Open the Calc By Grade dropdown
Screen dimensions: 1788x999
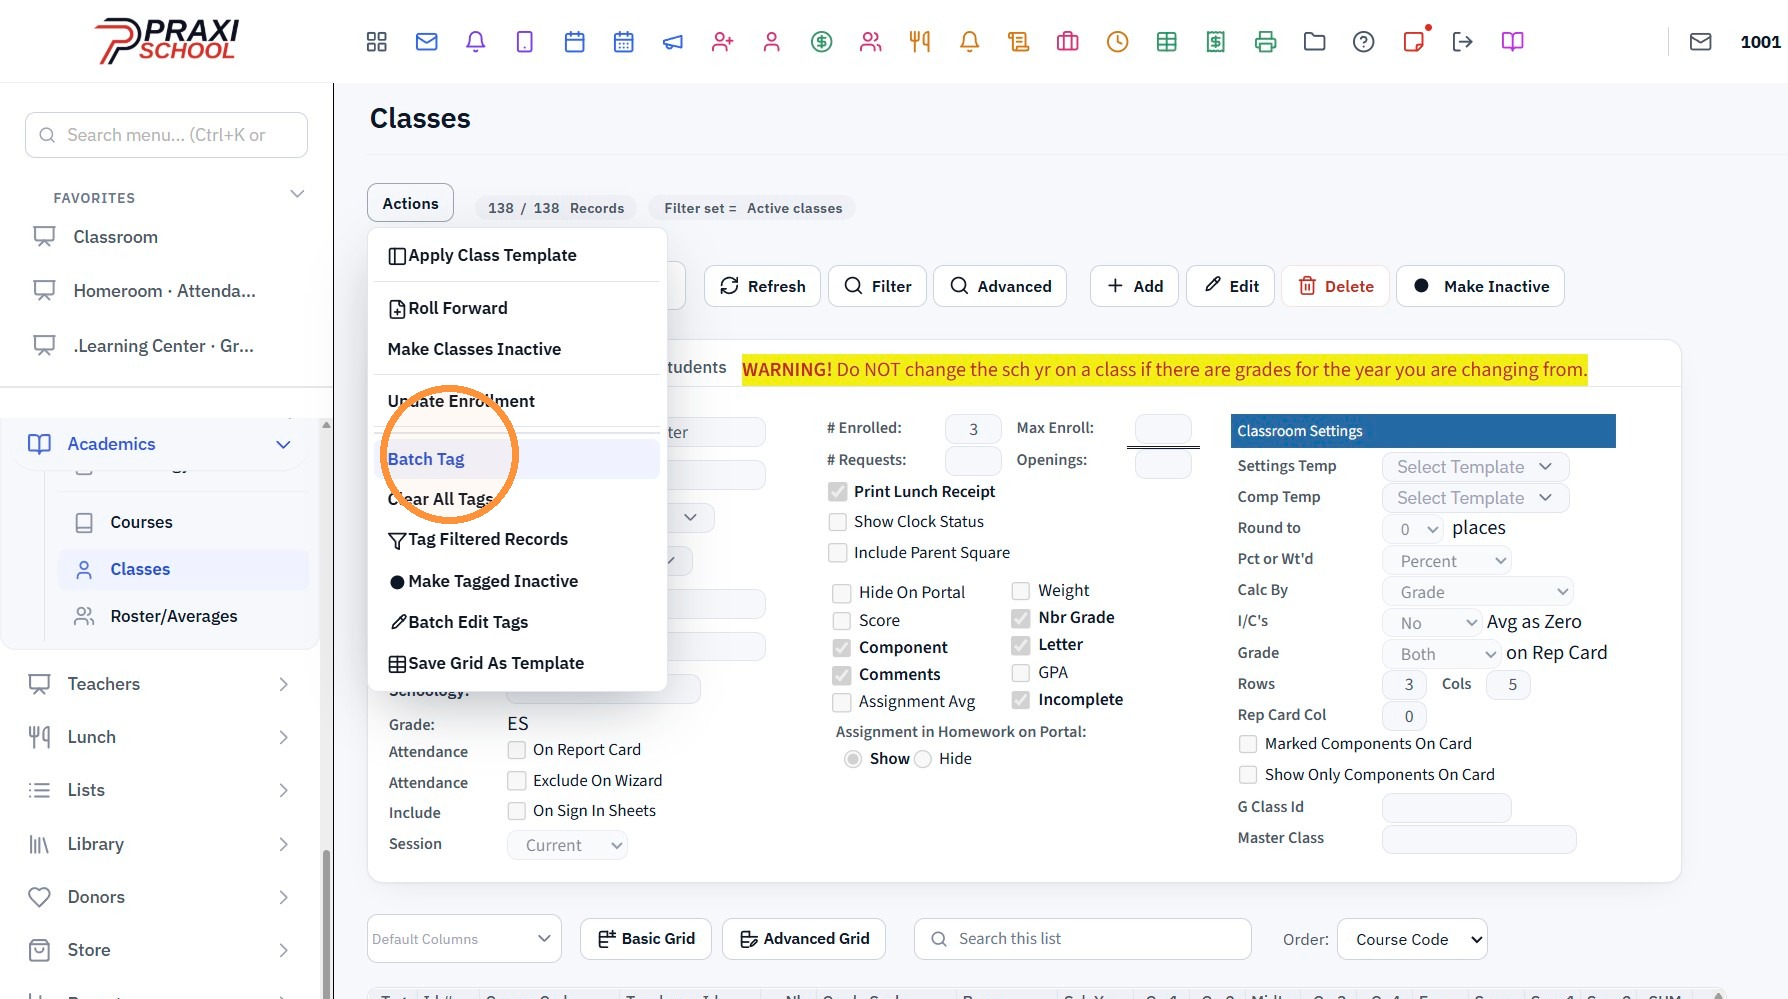coord(1478,592)
